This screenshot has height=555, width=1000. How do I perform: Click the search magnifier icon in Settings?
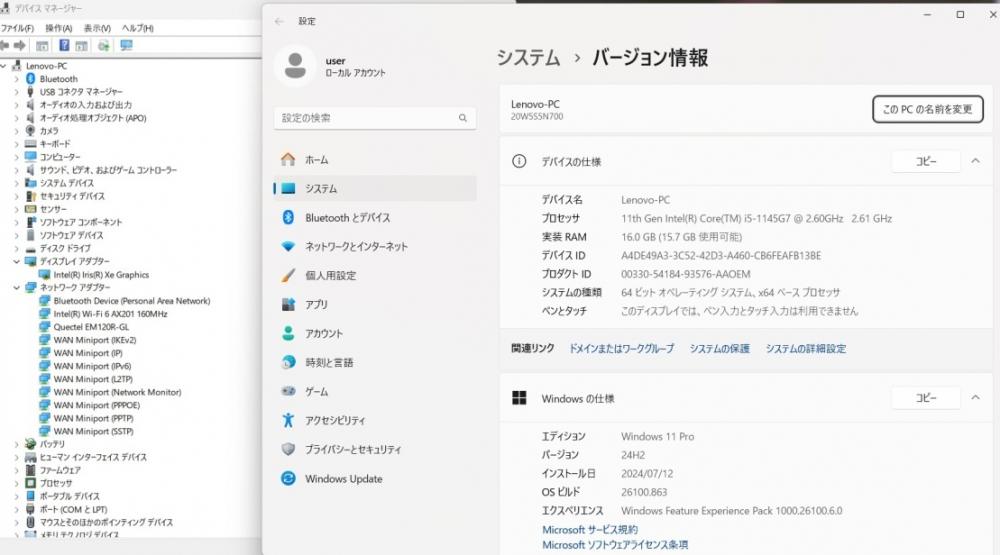click(x=463, y=118)
